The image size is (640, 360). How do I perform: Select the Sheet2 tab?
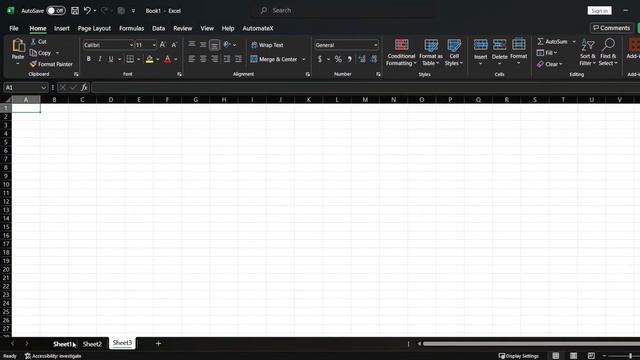tap(92, 344)
